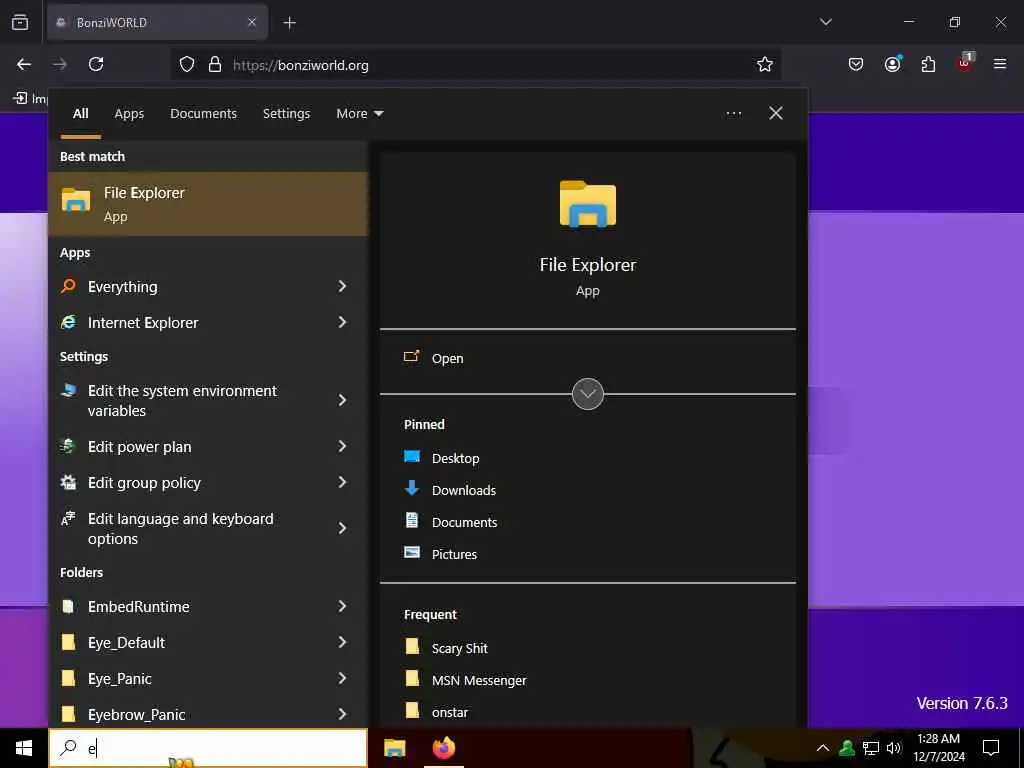Open the frequent onstar folder
Screen dimensions: 1024x768
[449, 712]
